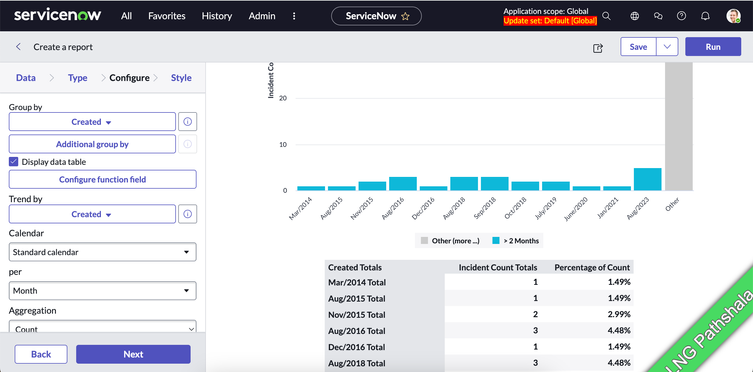Click the Dec/2016 Total row

point(479,347)
